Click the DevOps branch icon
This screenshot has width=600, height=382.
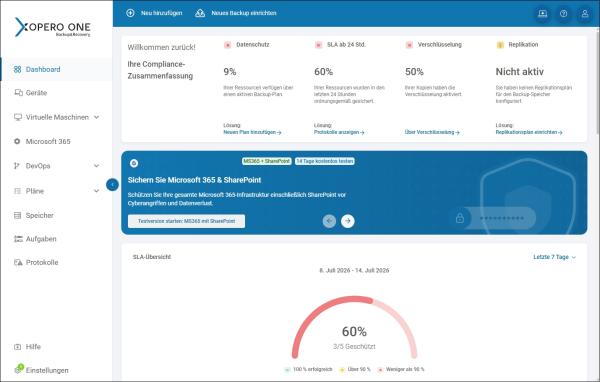[16, 166]
